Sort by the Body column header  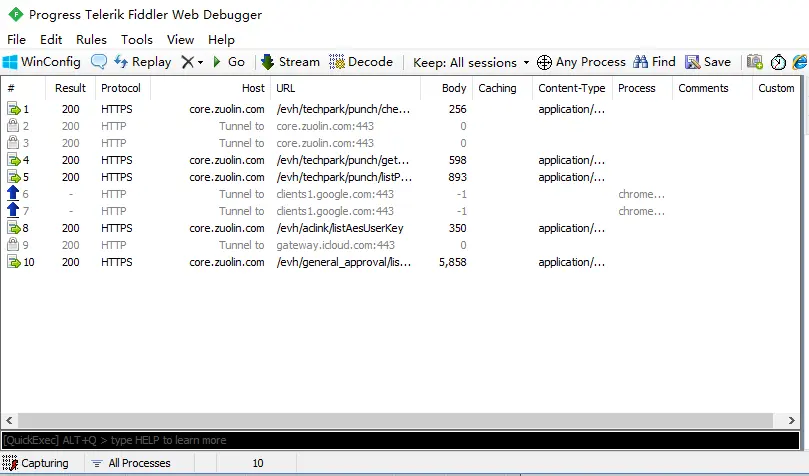click(x=447, y=88)
